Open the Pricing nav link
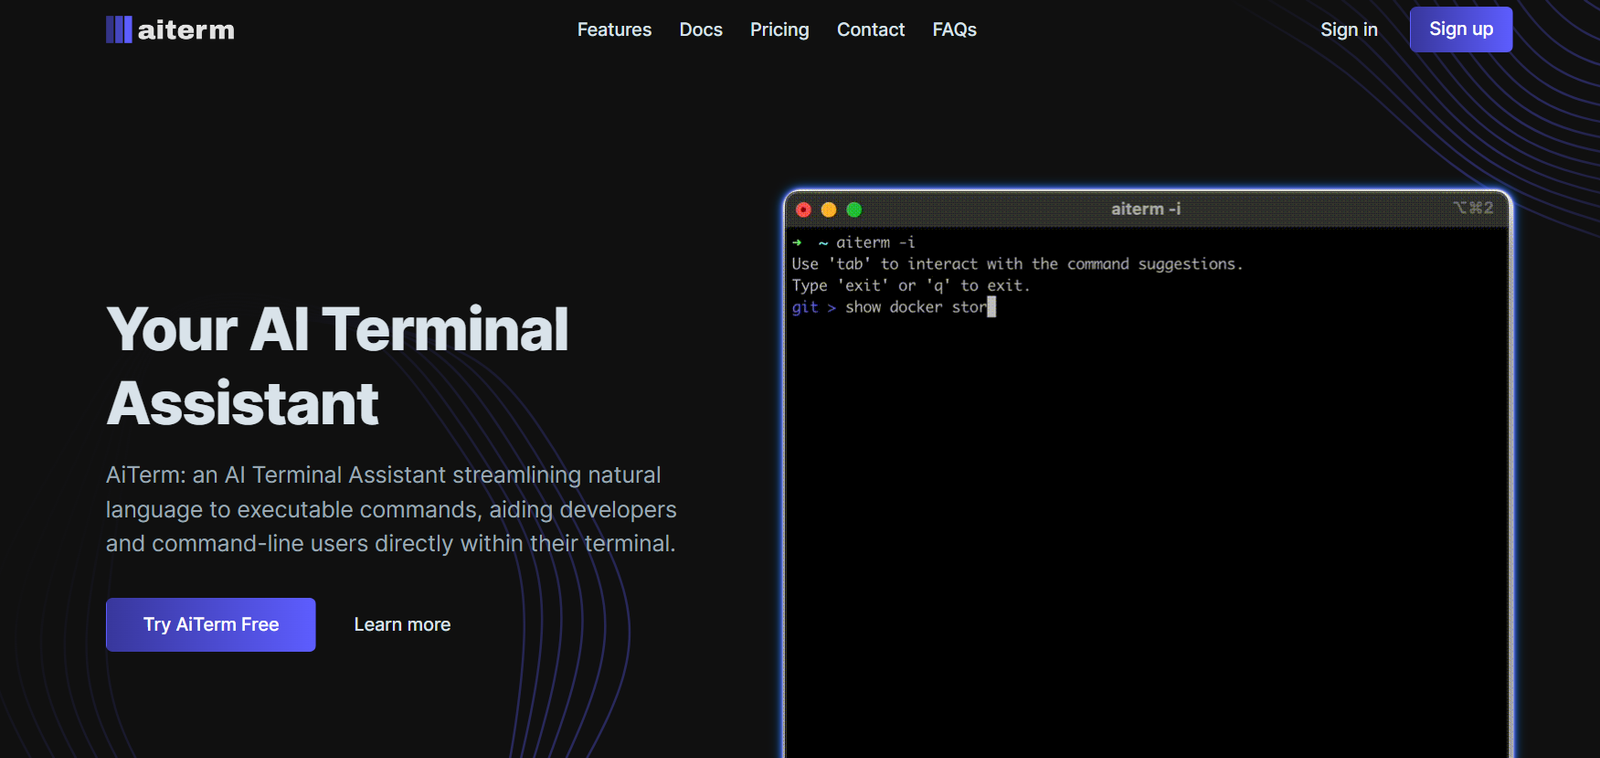Viewport: 1600px width, 758px height. (x=779, y=30)
